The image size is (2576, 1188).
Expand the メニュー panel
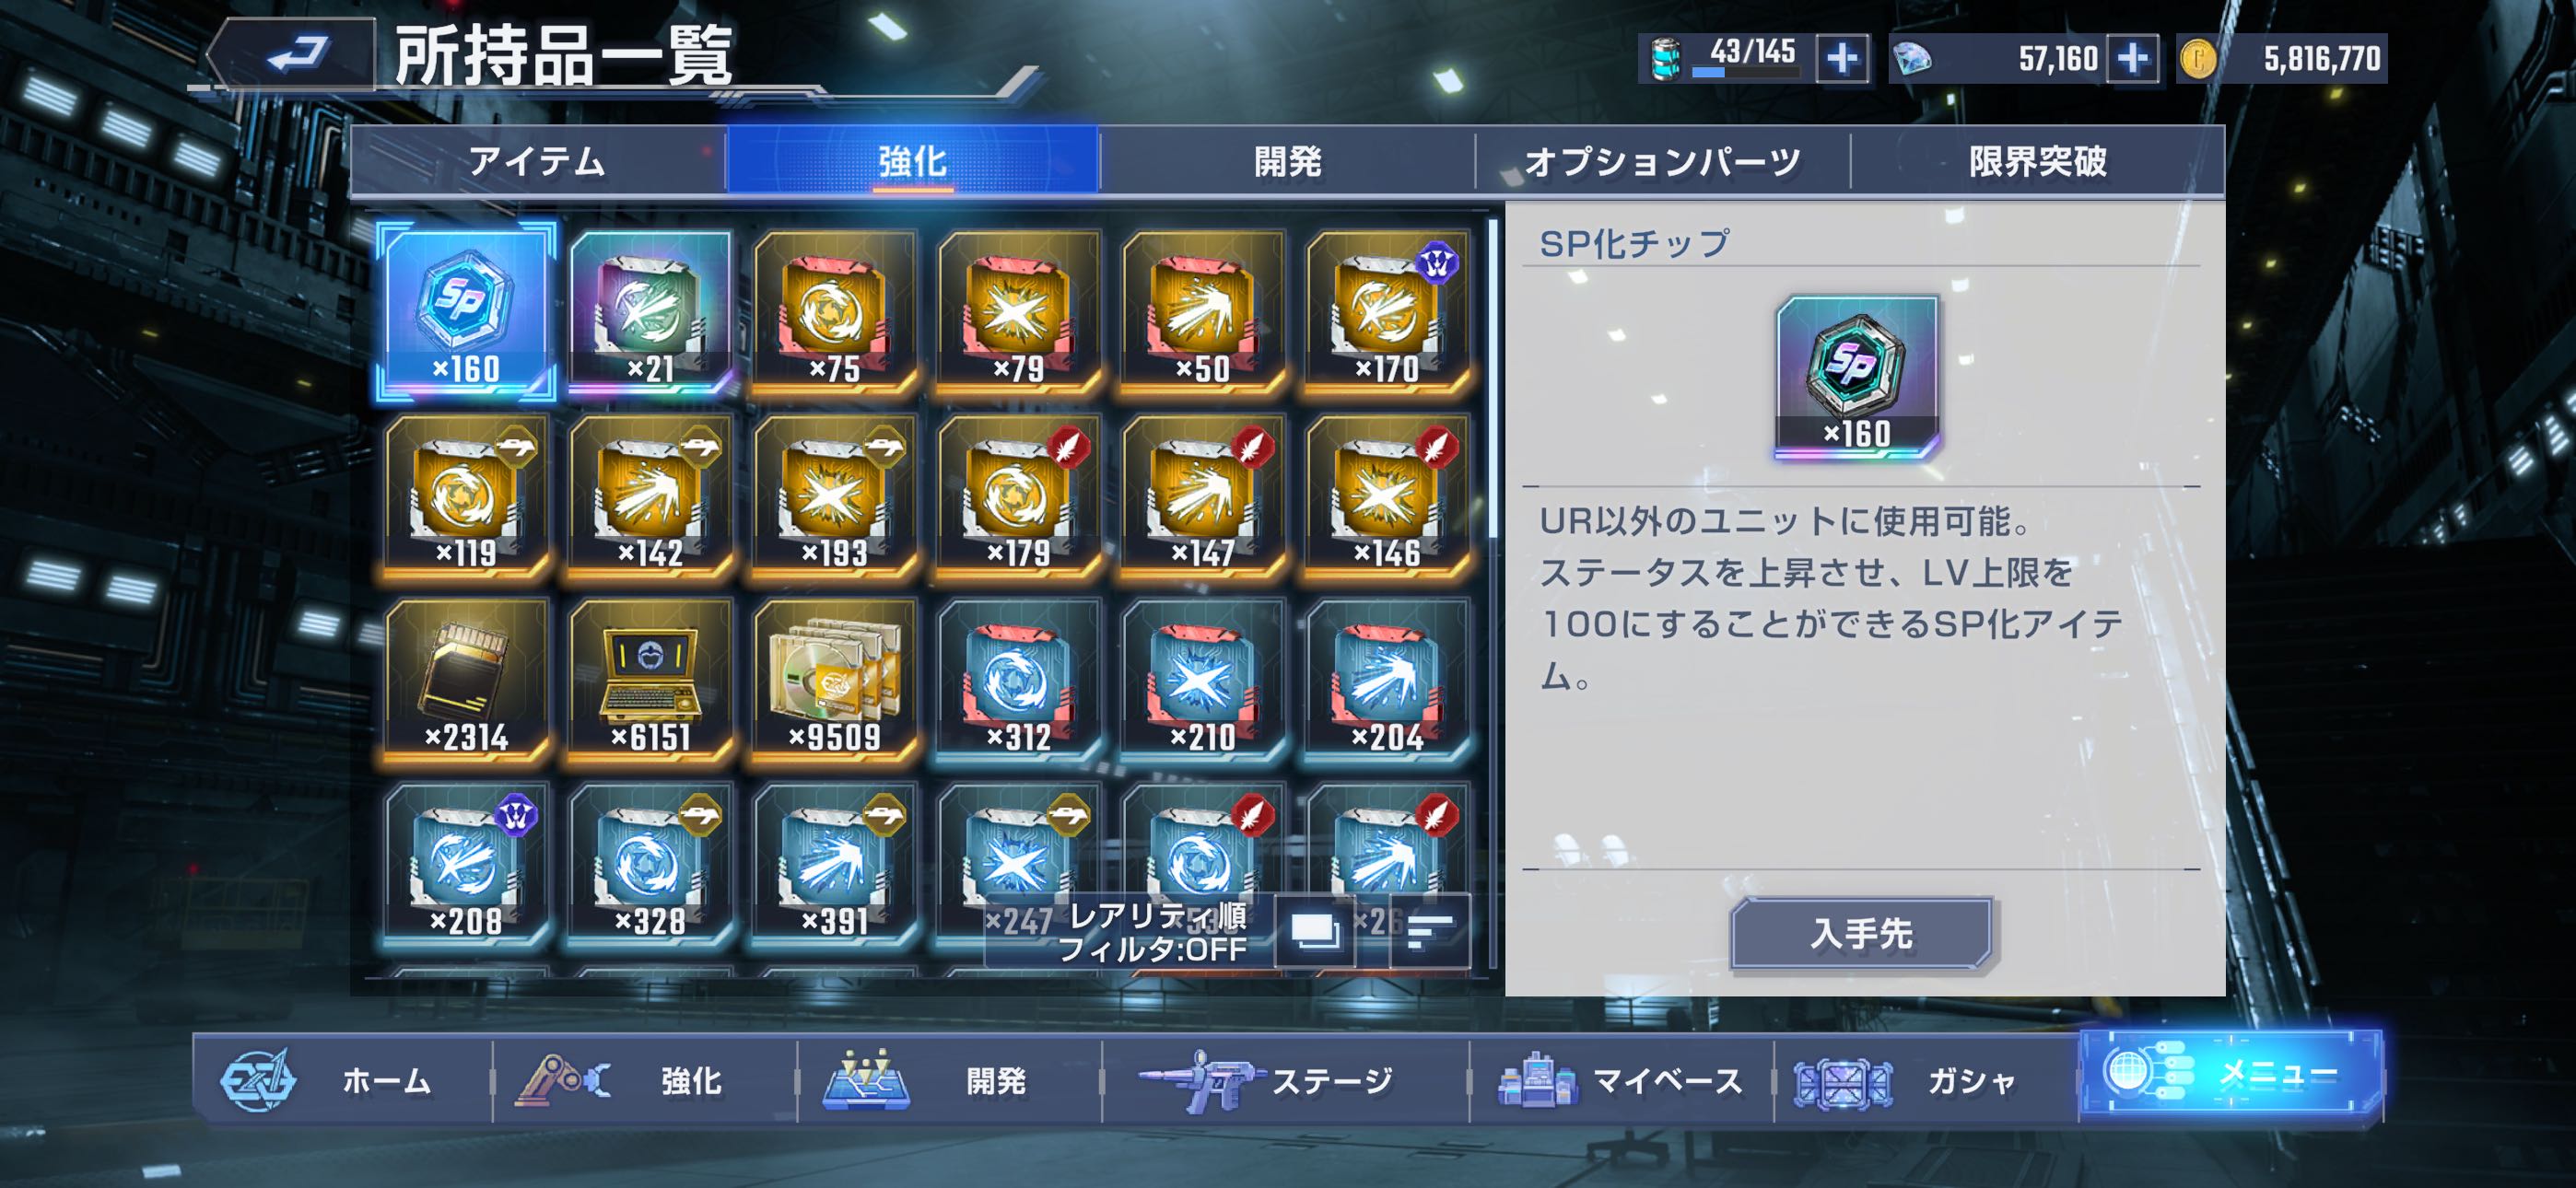[2231, 1074]
